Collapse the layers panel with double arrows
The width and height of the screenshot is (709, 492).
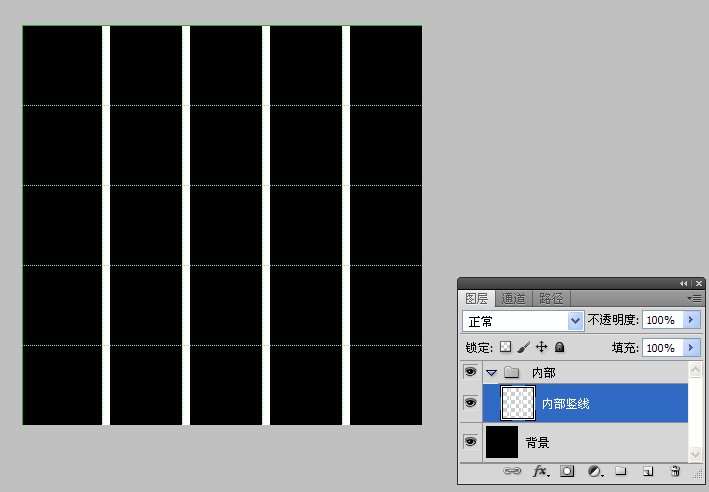pyautogui.click(x=683, y=284)
